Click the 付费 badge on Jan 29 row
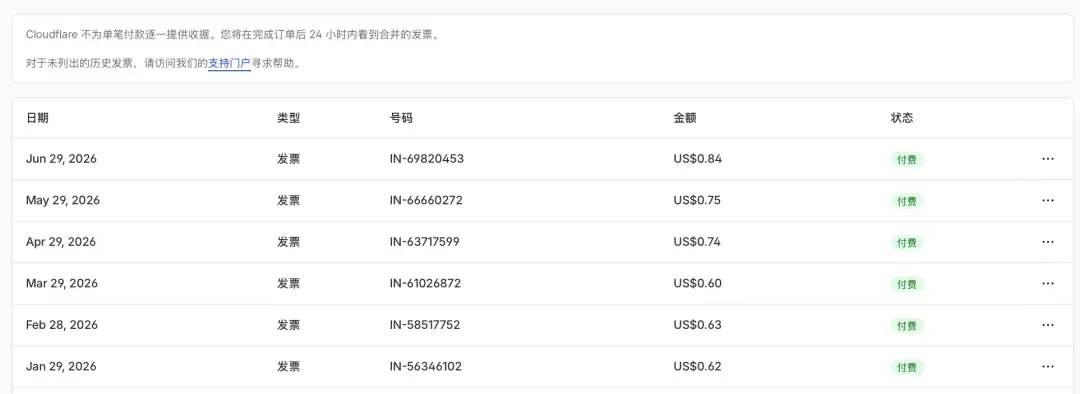This screenshot has height=394, width=1080. 906,367
